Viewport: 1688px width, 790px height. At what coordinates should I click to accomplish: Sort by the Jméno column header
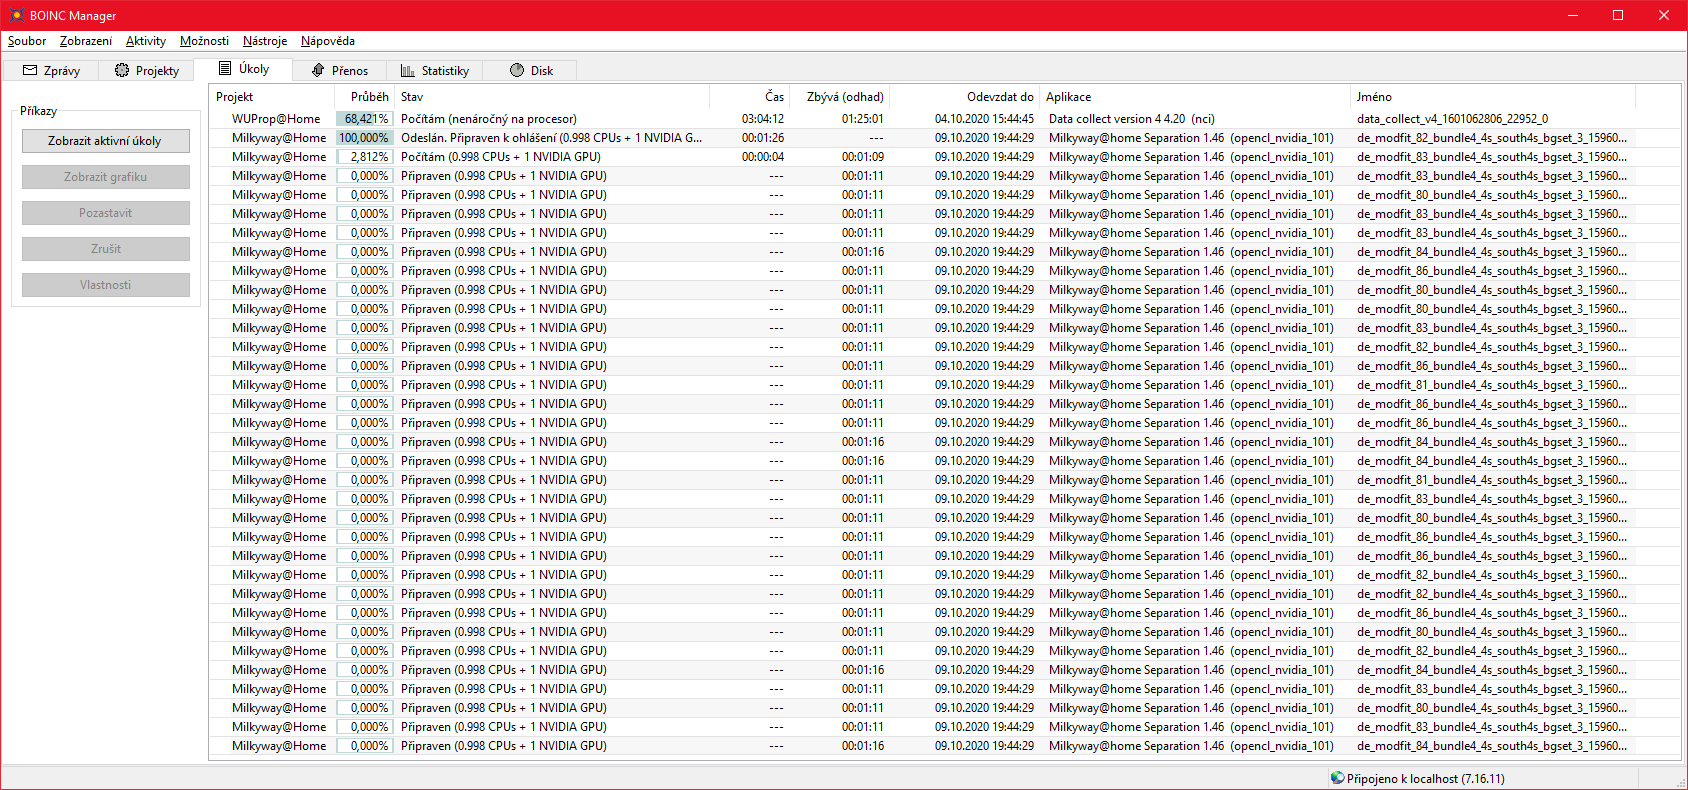(x=1493, y=97)
